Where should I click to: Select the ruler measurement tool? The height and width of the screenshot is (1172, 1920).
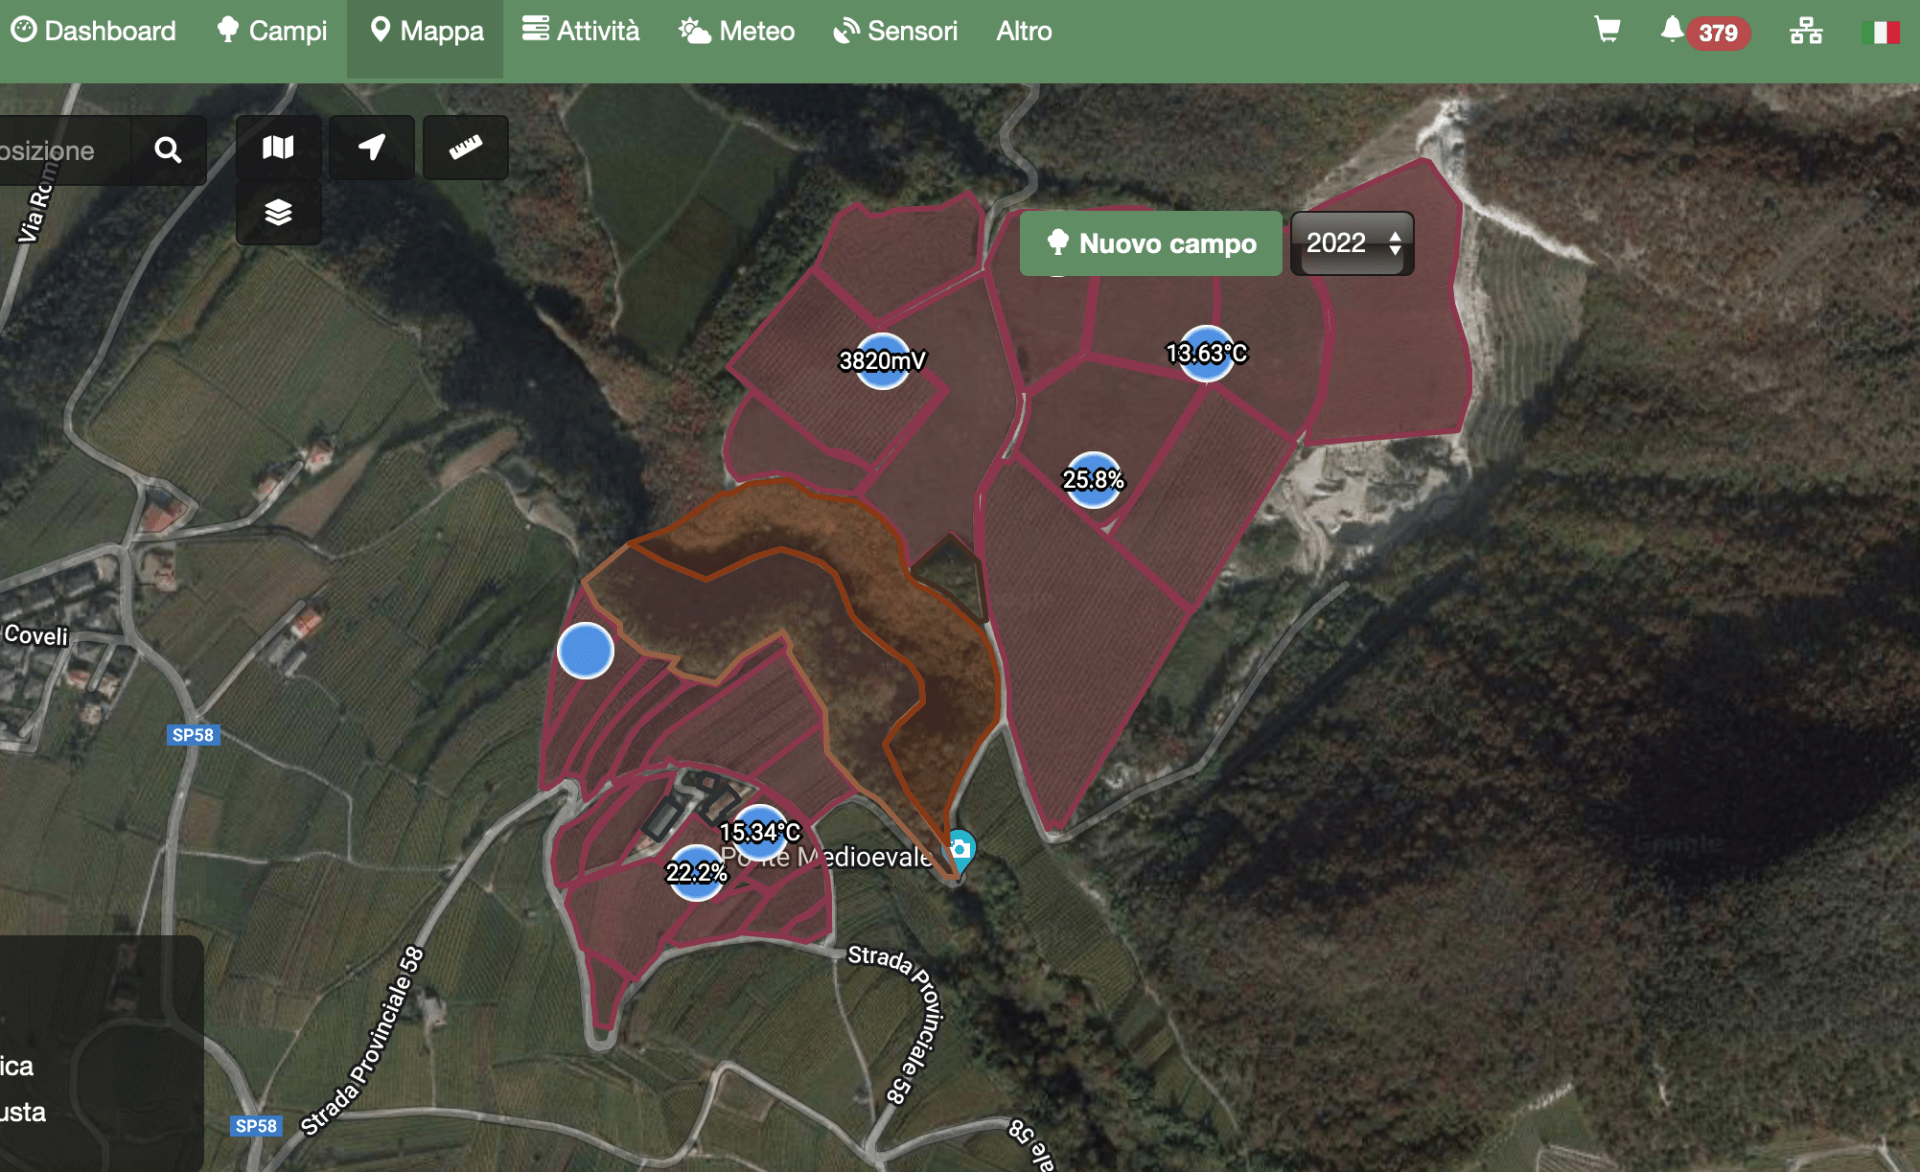(465, 148)
